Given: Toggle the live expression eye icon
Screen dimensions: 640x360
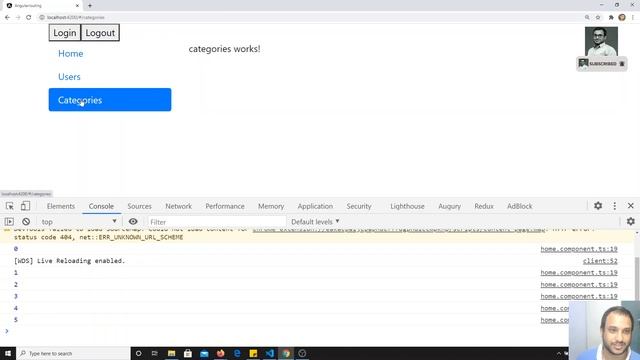Looking at the screenshot, I should [x=133, y=221].
